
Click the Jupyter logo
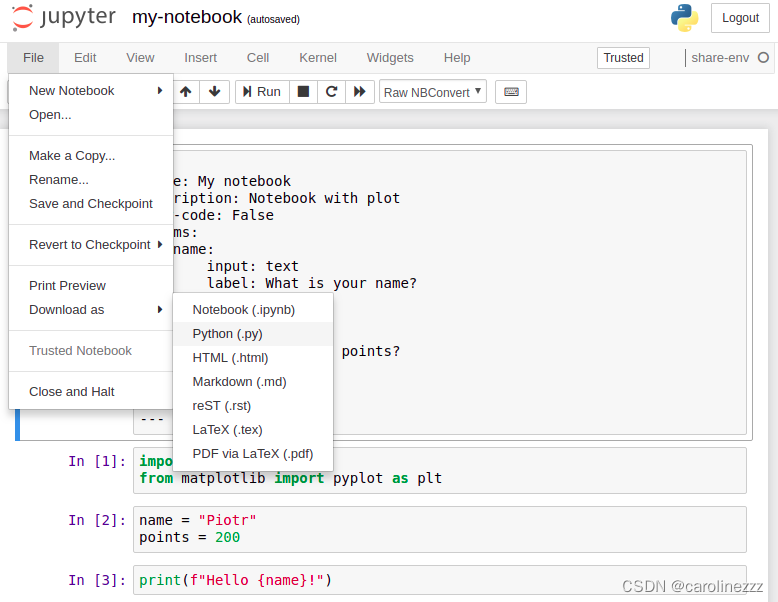point(64,17)
